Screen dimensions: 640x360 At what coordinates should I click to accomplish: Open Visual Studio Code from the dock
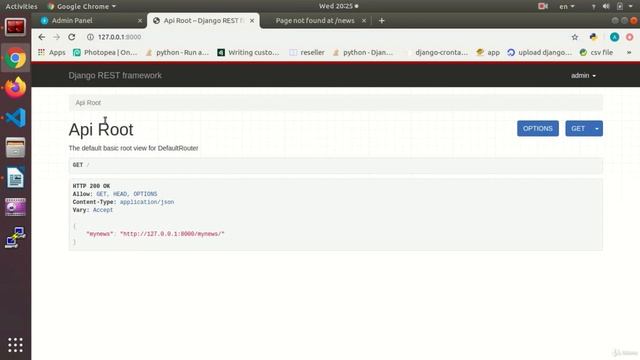pyautogui.click(x=16, y=118)
